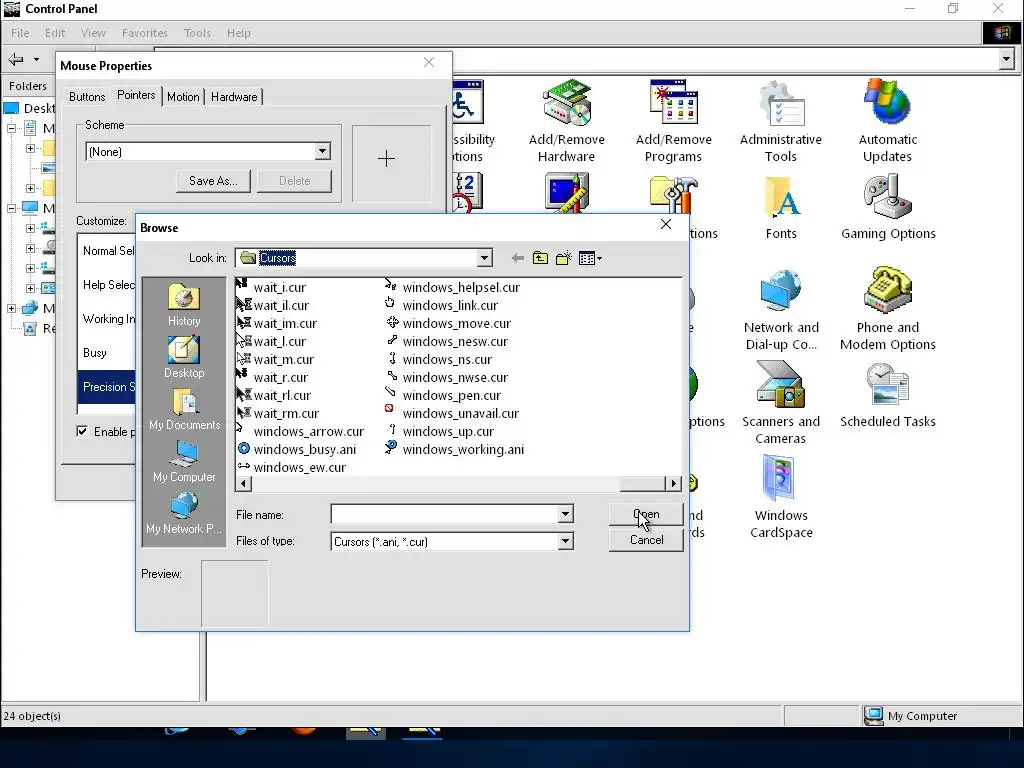Open the File name dropdown arrow
Image resolution: width=1024 pixels, height=768 pixels.
(566, 514)
